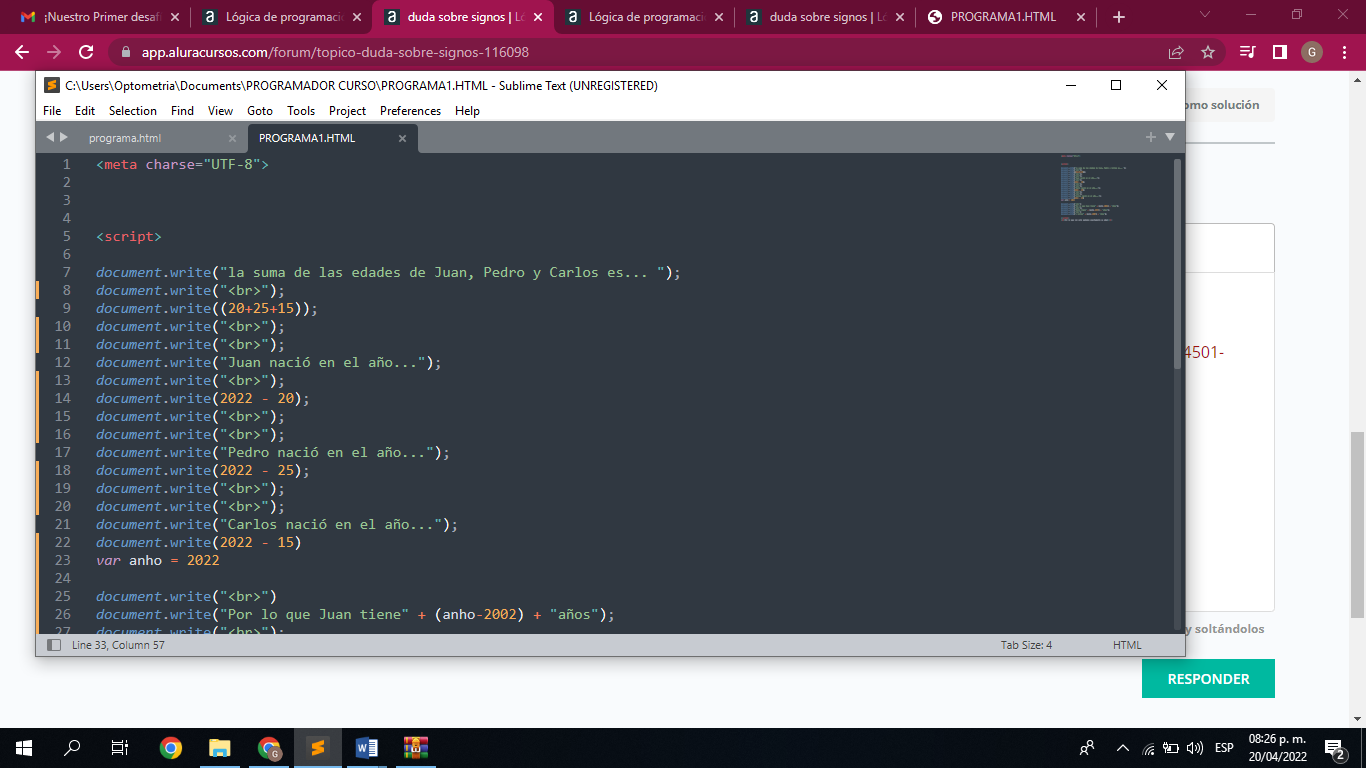Click the code minimap preview
The image size is (1366, 768).
point(1093,187)
